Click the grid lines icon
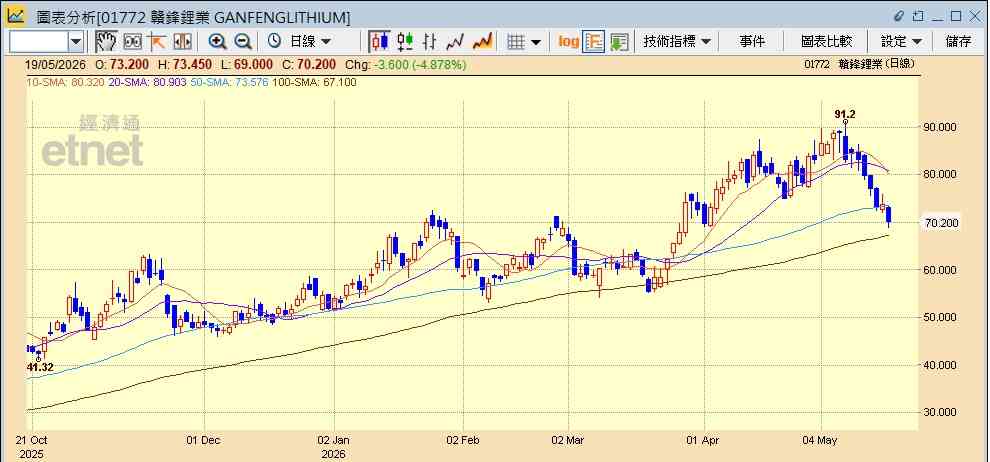Screen dimensions: 990x462 coord(516,42)
